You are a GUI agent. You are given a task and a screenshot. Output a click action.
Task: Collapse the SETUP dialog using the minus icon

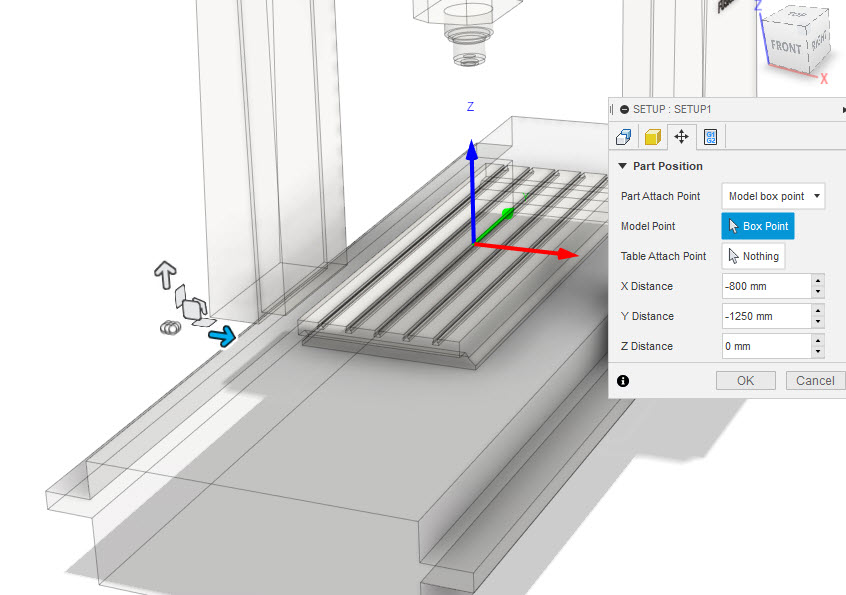(x=624, y=110)
